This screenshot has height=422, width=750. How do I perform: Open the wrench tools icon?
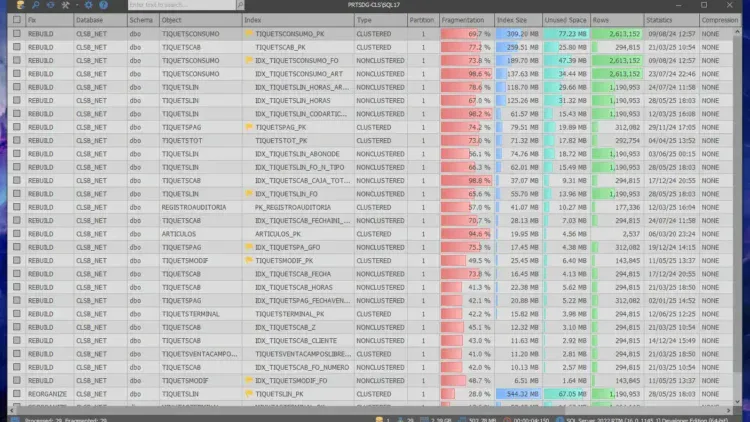coord(62,5)
